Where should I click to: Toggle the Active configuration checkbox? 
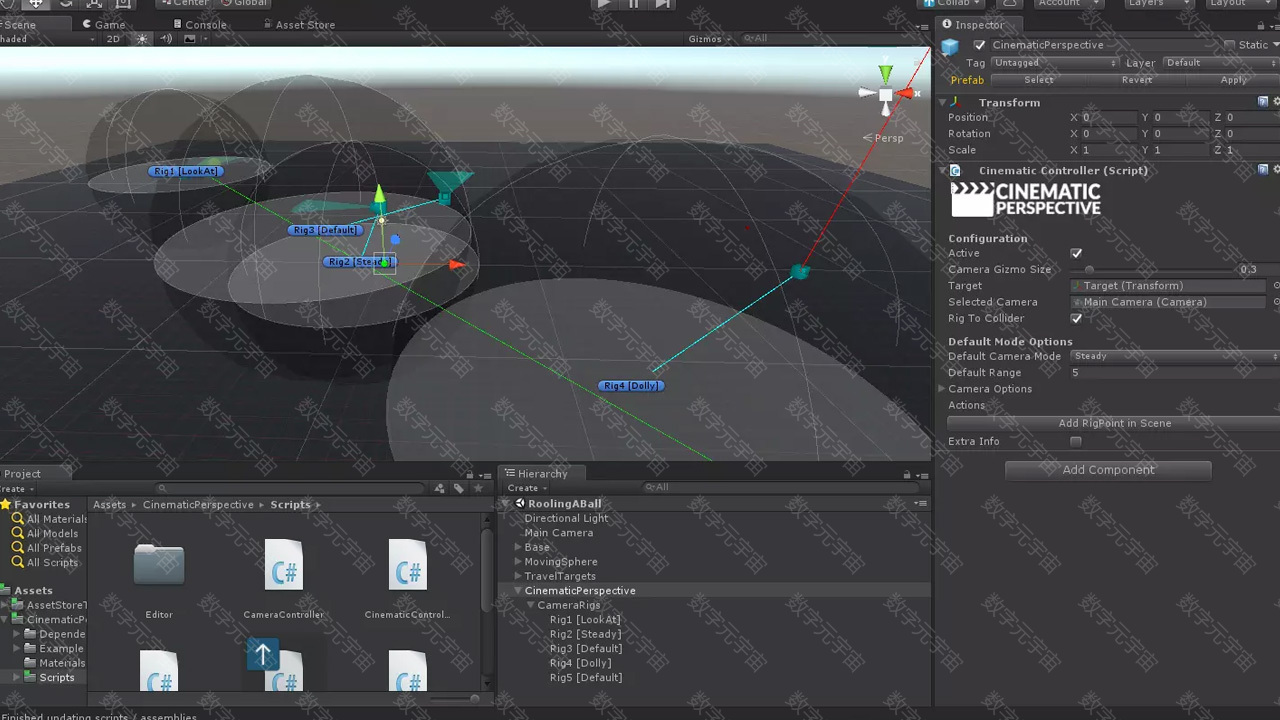coord(1076,254)
